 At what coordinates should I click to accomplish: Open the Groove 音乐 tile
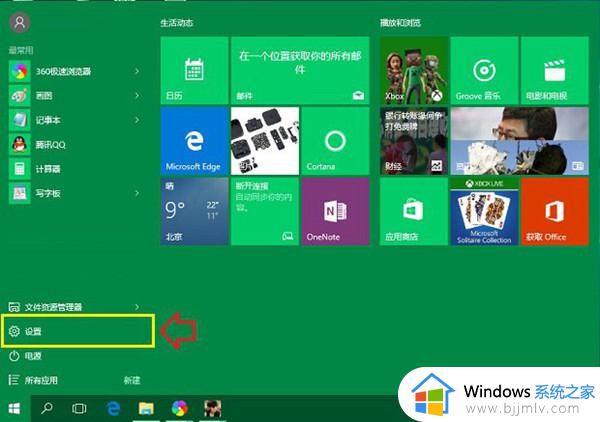coord(484,70)
